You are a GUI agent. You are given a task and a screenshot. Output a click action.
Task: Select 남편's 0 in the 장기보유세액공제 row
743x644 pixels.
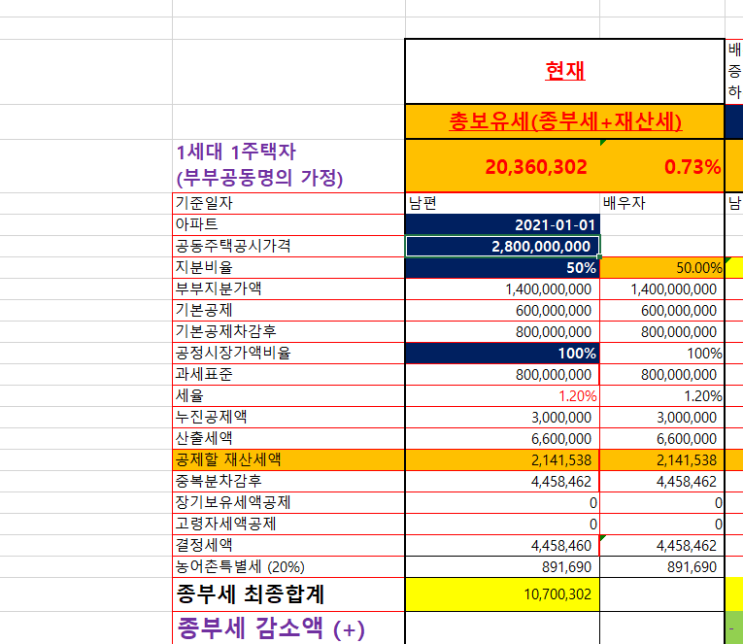[503, 502]
